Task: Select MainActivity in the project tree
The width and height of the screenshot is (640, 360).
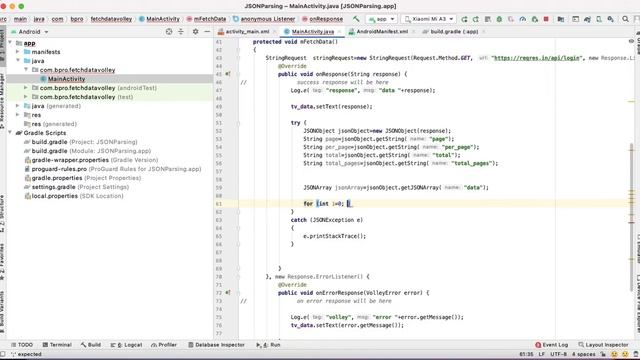Action: coord(66,79)
